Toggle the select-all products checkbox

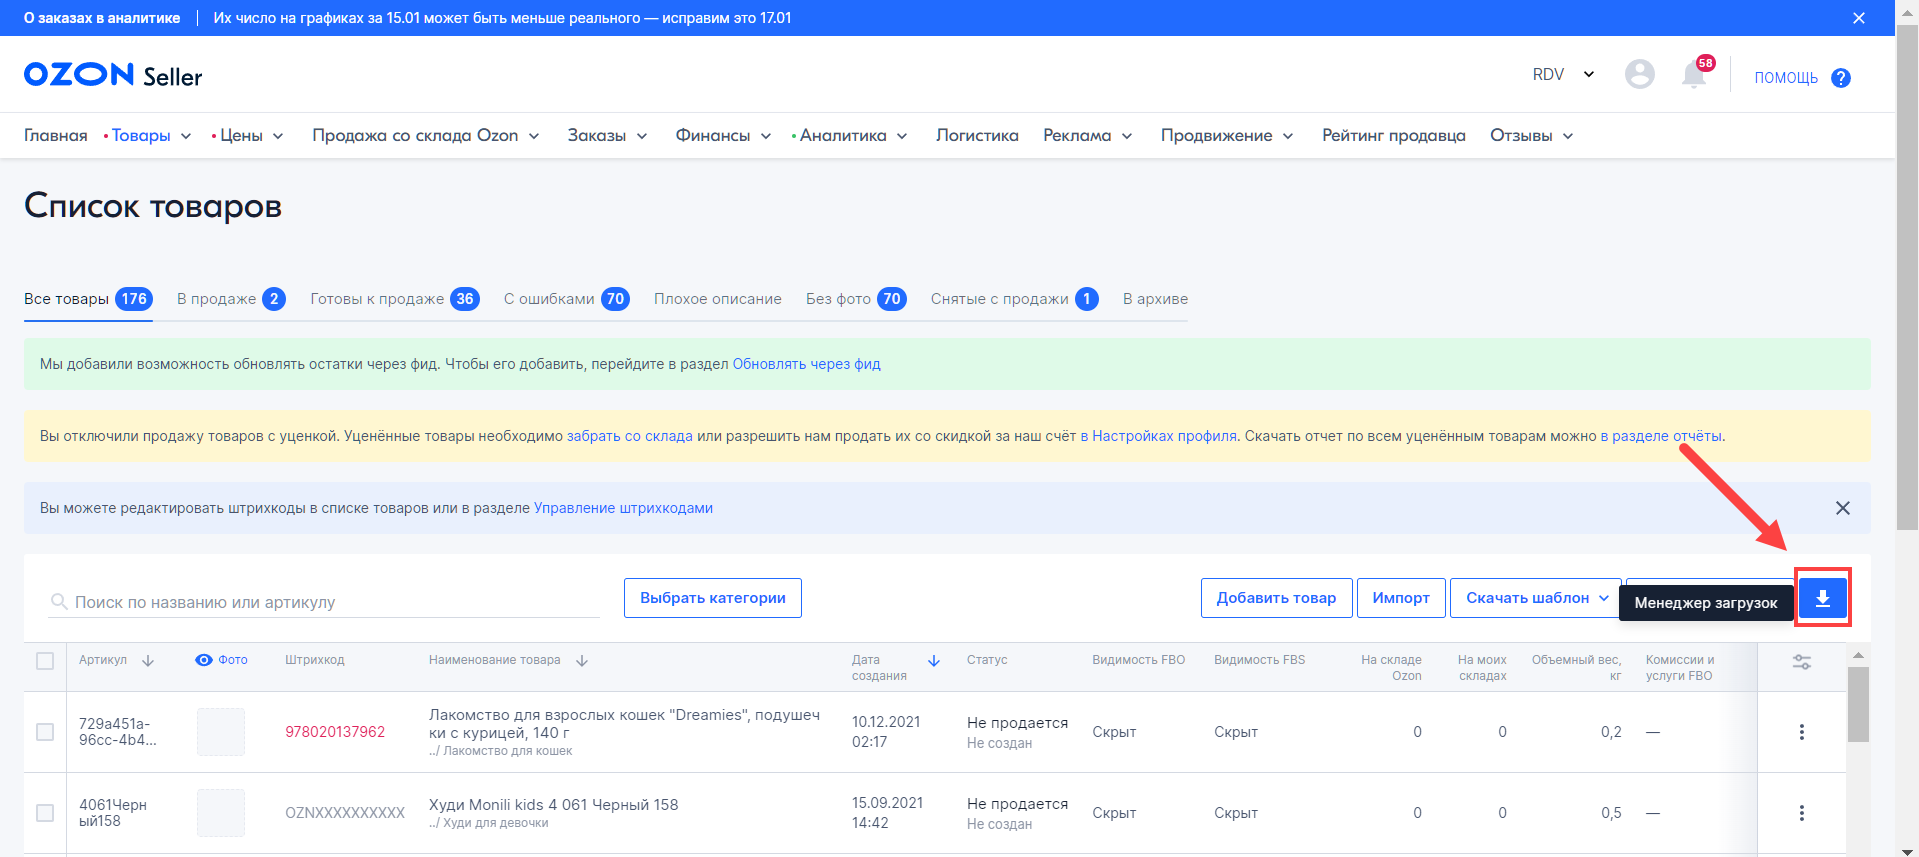coord(45,661)
